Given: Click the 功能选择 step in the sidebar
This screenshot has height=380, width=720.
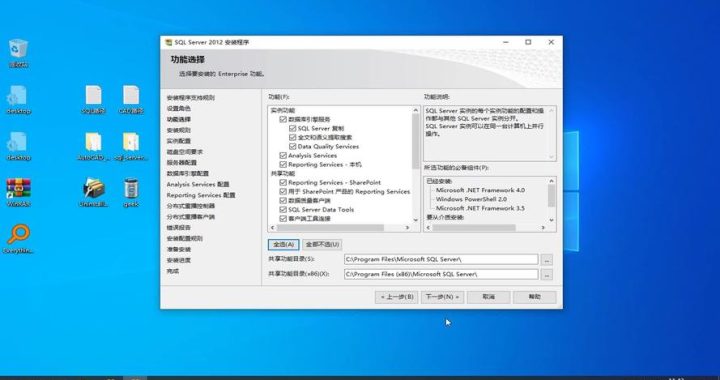Looking at the screenshot, I should pyautogui.click(x=179, y=119).
